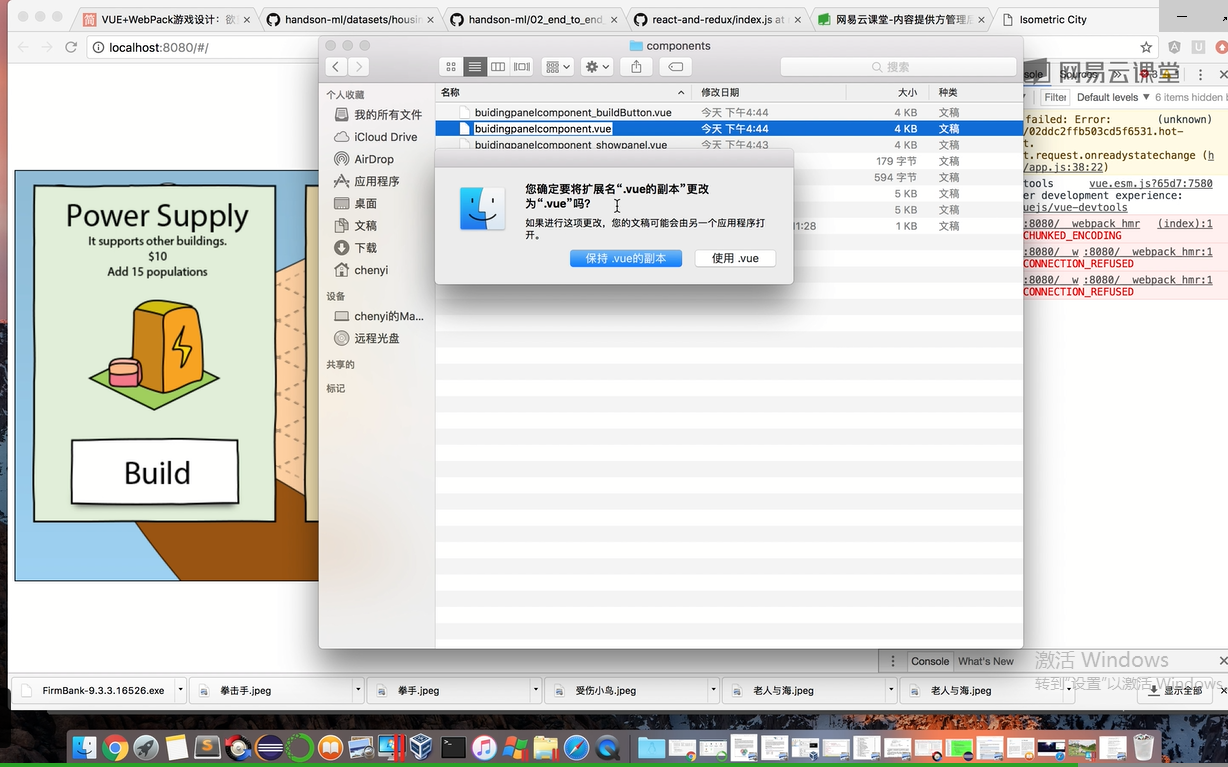This screenshot has height=767, width=1228.
Task: Click 使用 .vue button in dialog
Action: (735, 258)
